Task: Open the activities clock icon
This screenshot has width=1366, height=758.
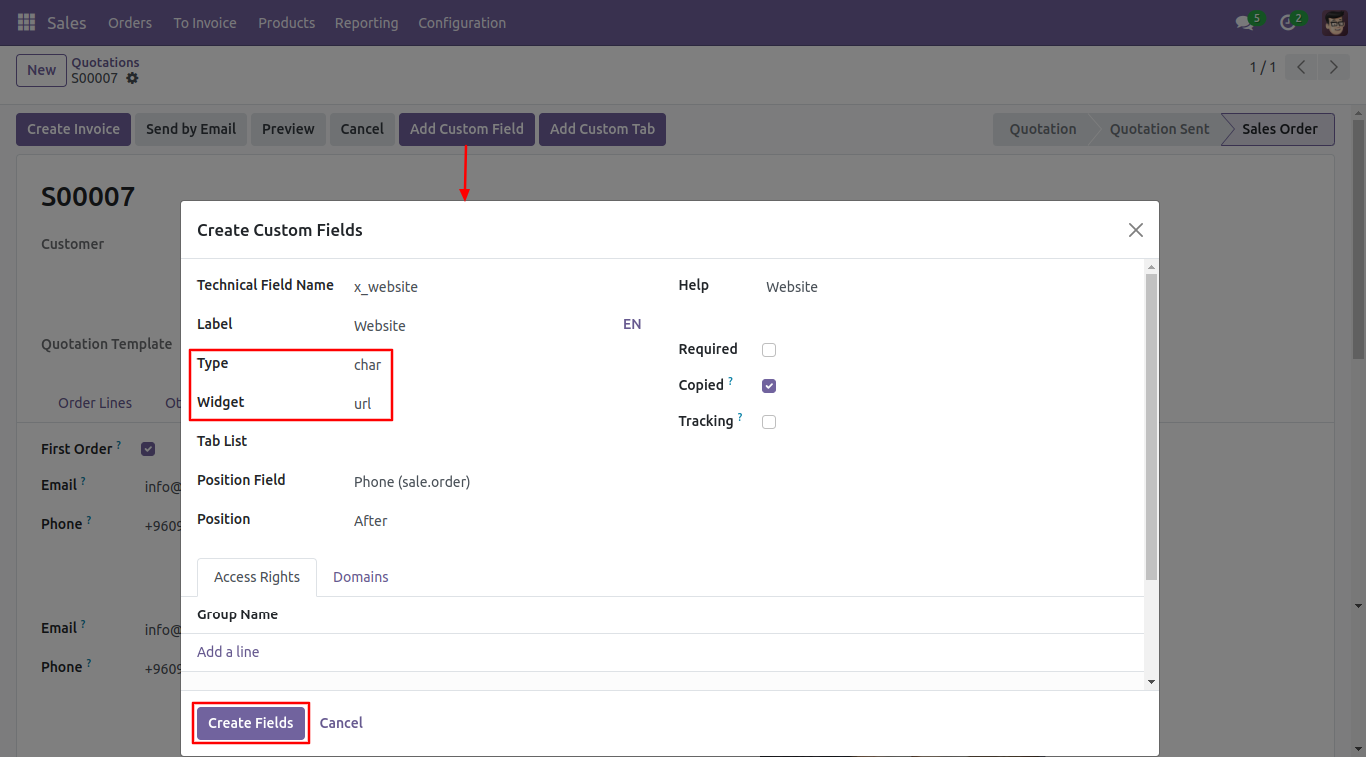Action: tap(1288, 22)
